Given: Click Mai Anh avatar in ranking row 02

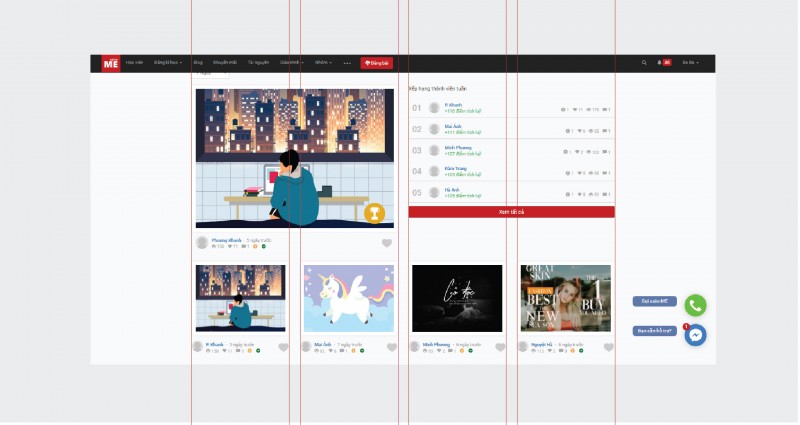Looking at the screenshot, I should (x=434, y=129).
